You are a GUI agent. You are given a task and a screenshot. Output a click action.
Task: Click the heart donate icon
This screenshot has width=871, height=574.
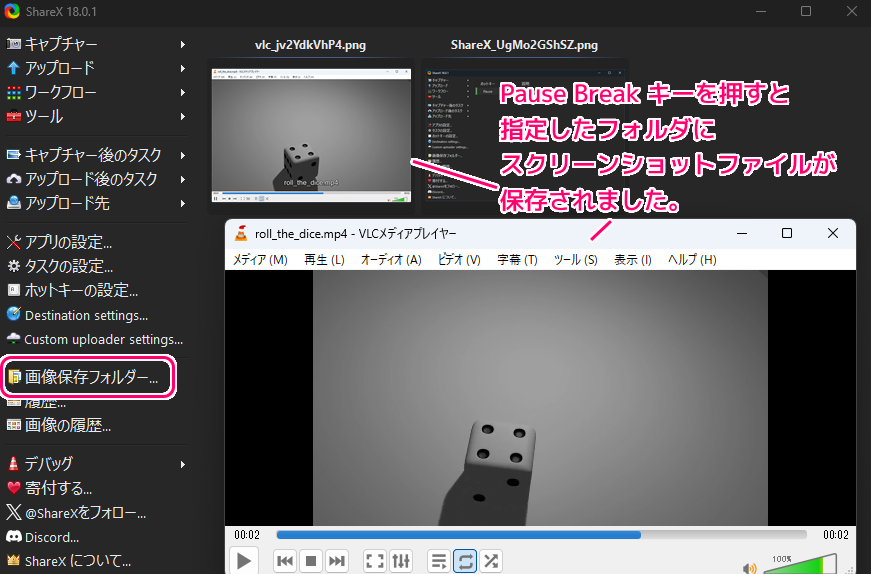[x=13, y=488]
